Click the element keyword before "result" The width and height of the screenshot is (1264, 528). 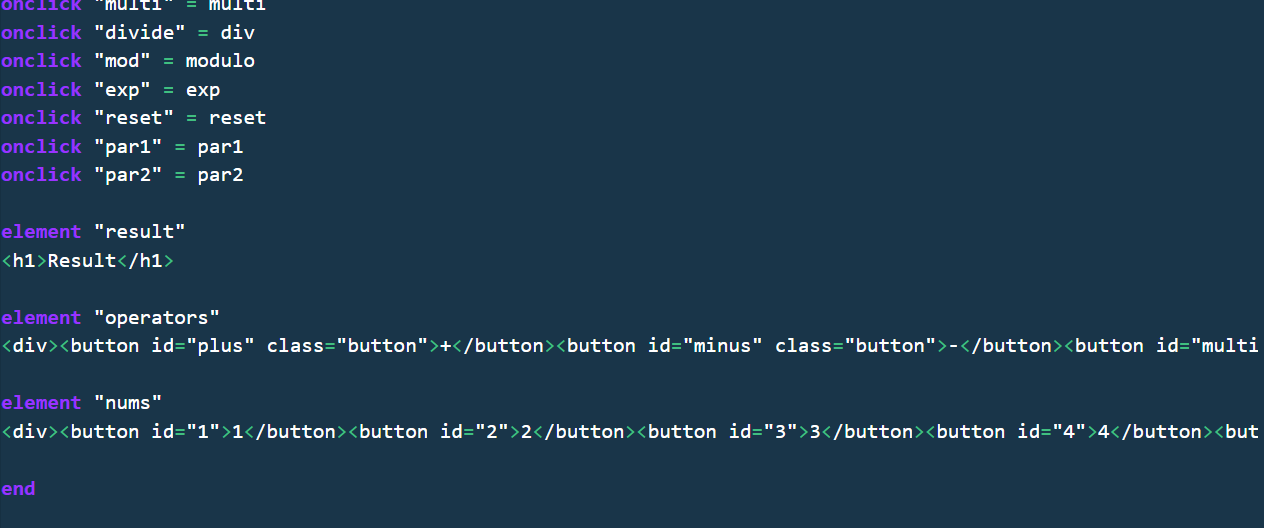[41, 232]
